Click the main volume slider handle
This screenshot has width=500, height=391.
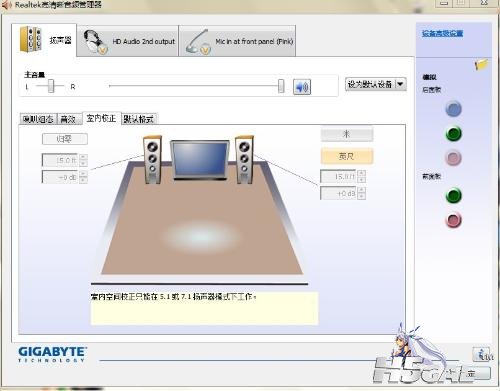point(281,86)
